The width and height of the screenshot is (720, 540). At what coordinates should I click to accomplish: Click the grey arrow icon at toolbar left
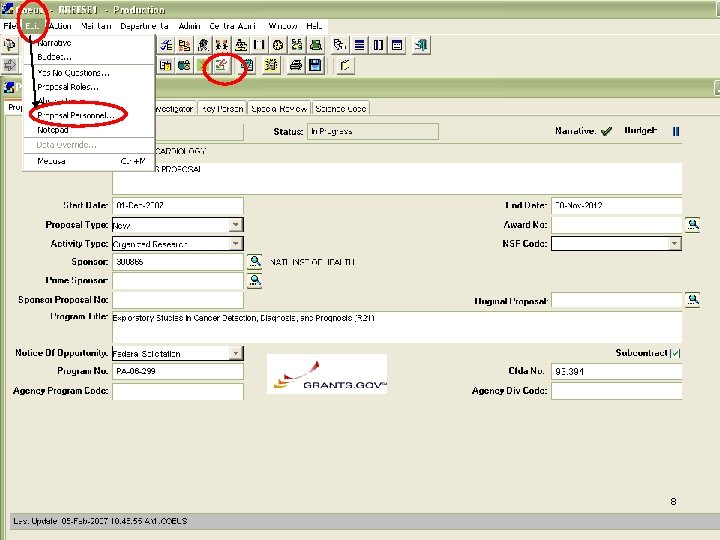point(10,65)
